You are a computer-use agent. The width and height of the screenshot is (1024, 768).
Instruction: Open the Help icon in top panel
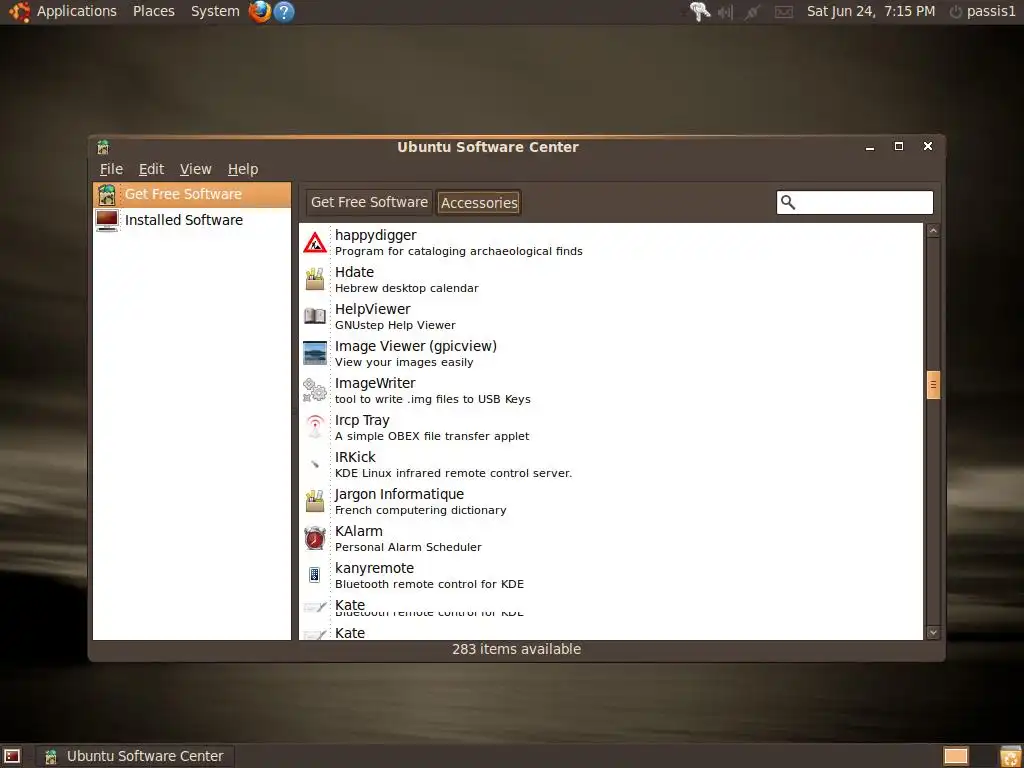click(283, 12)
